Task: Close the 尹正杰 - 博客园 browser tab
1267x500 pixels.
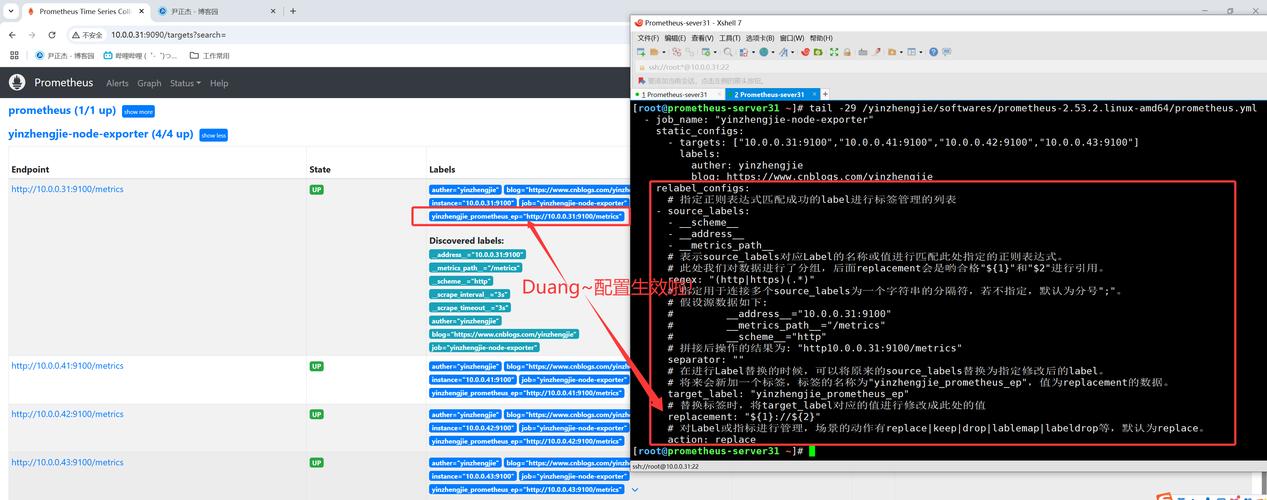Action: [274, 11]
